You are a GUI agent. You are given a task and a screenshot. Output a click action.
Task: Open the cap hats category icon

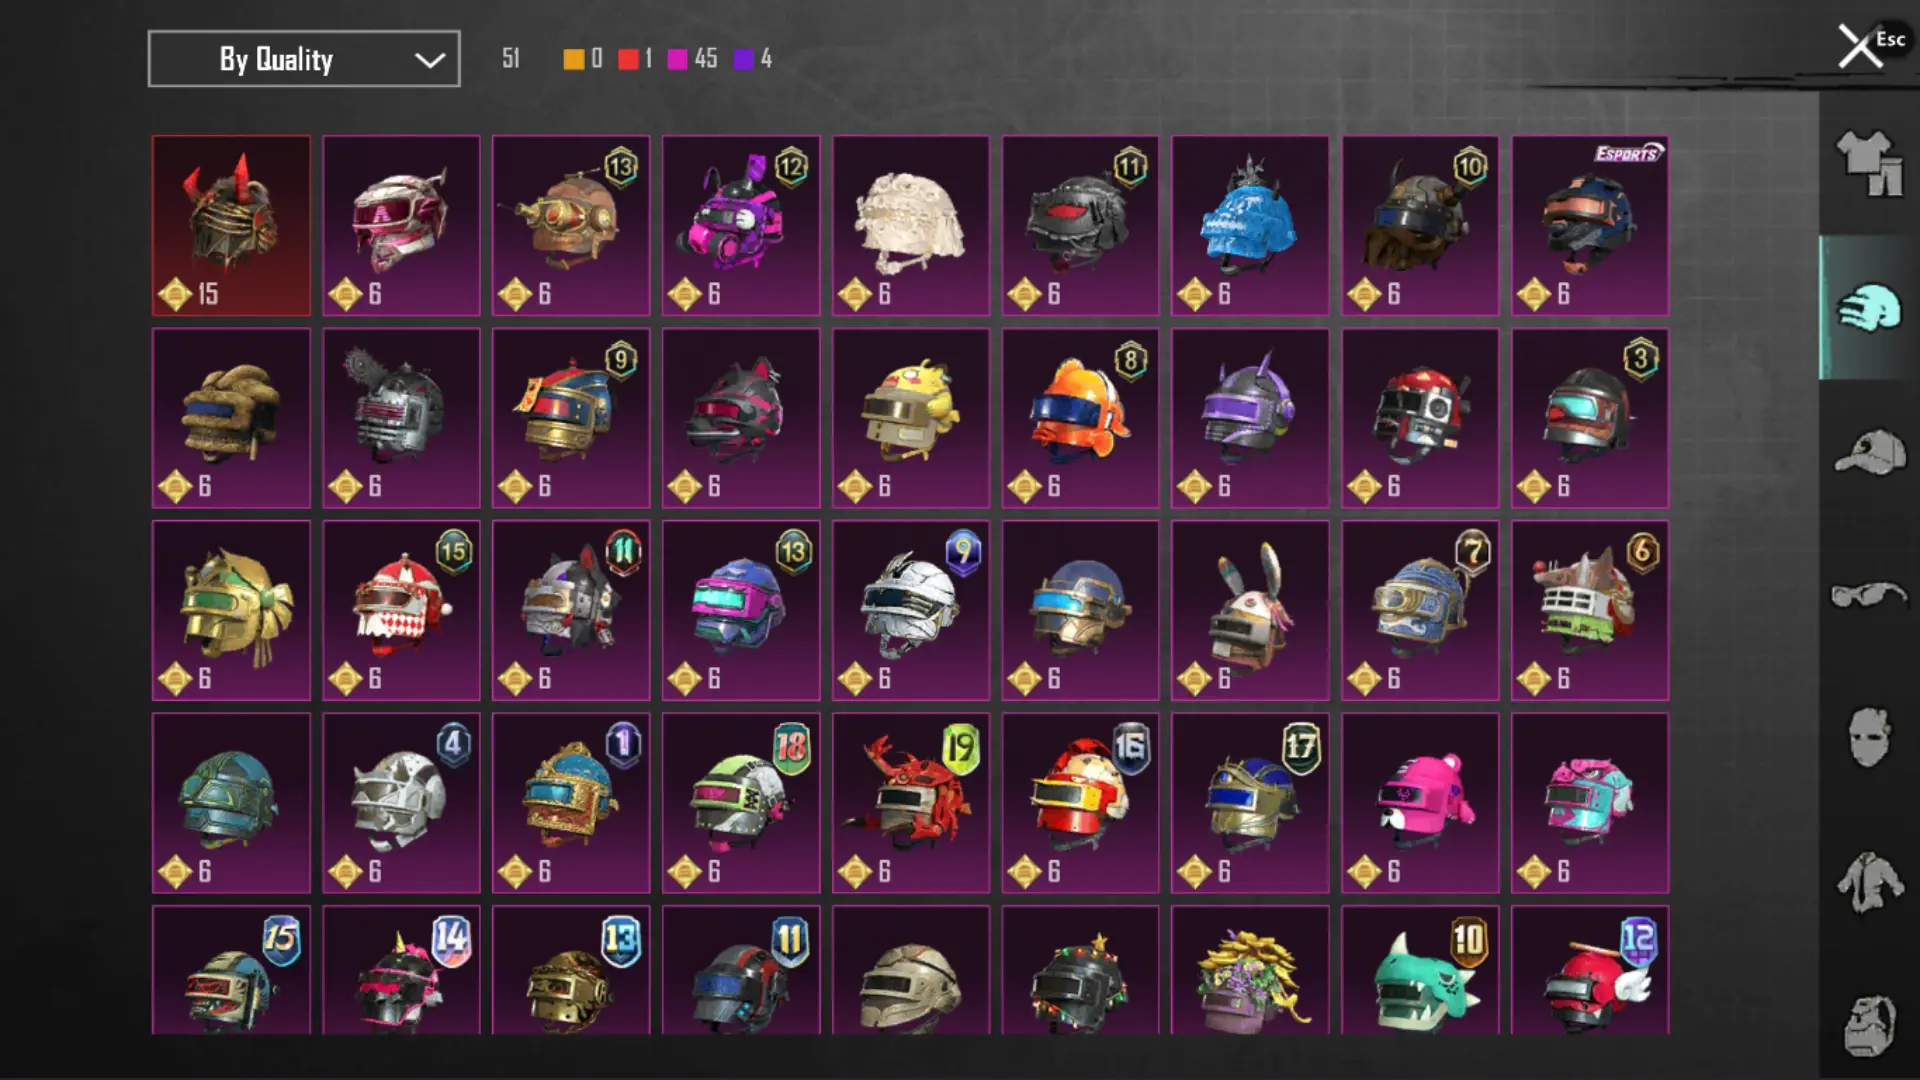click(1868, 452)
